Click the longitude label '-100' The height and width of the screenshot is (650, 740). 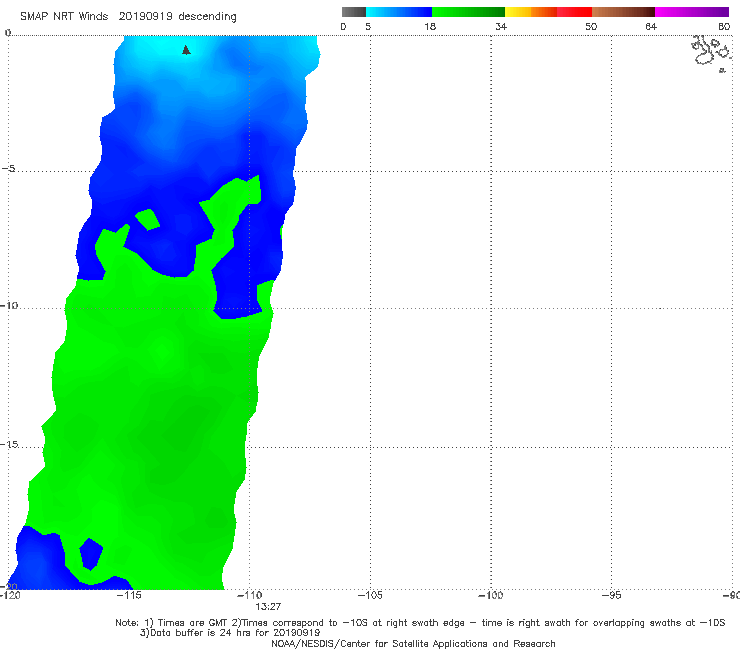491,595
